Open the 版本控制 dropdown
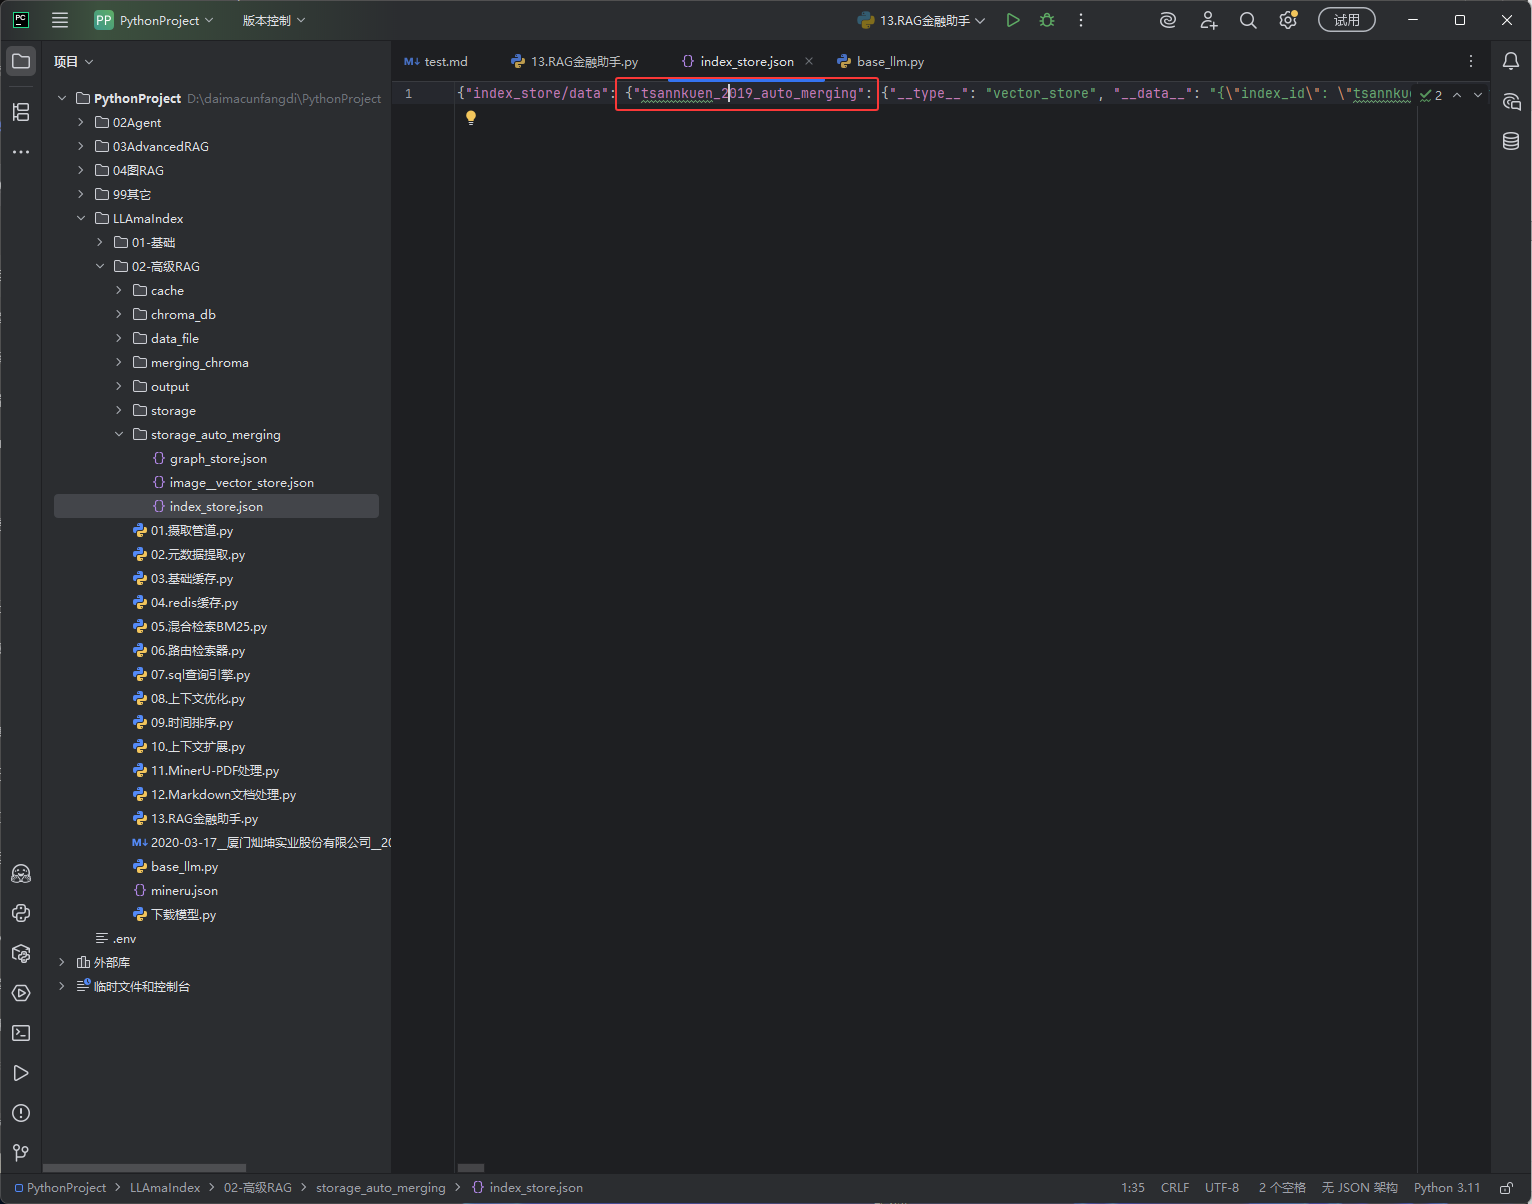This screenshot has width=1532, height=1204. 274,20
